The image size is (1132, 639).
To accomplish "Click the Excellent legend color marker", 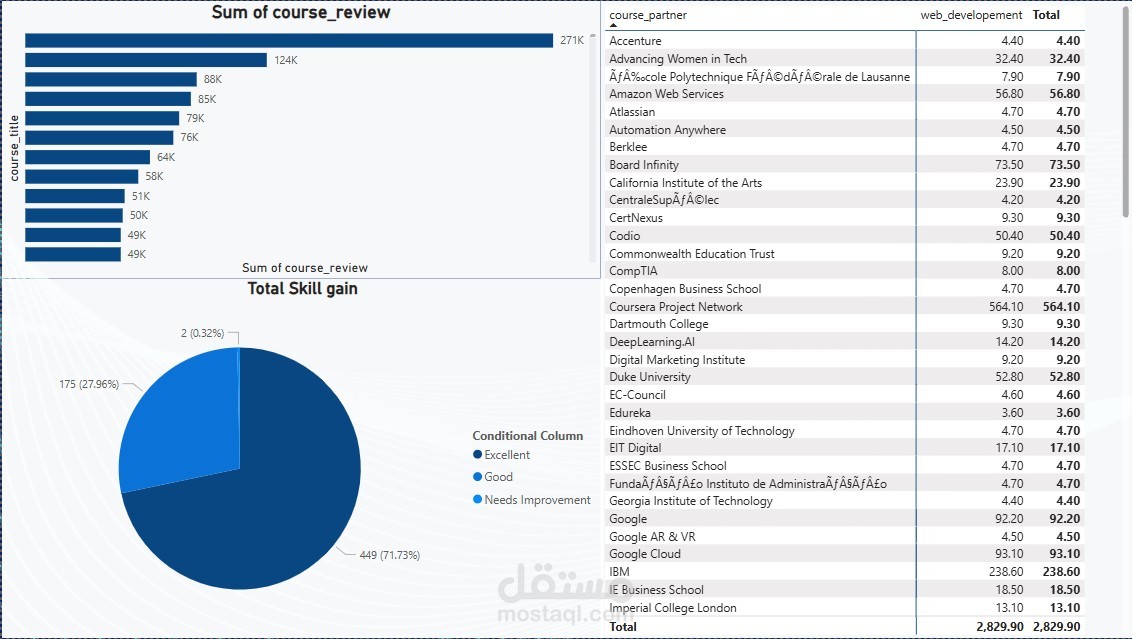I will click(477, 454).
